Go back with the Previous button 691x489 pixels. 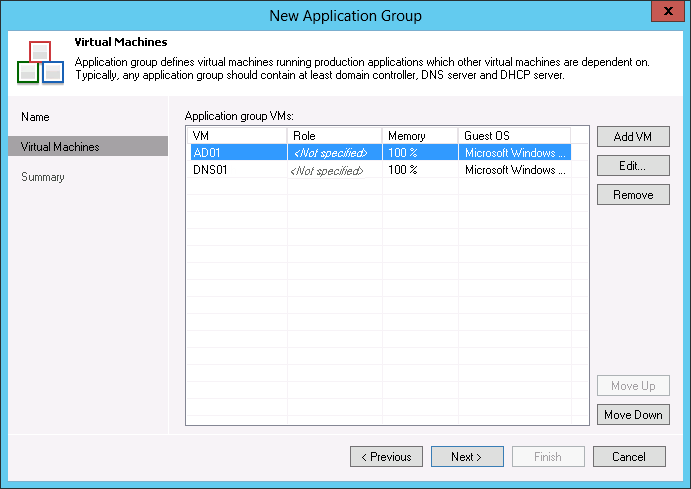(x=386, y=457)
